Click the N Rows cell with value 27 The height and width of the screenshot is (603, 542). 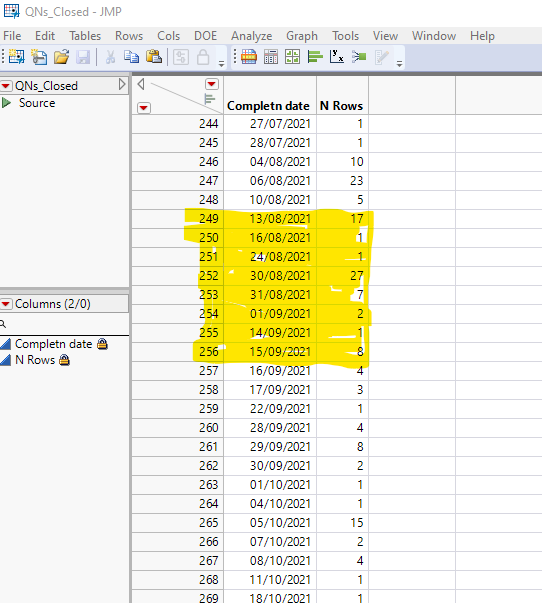pyautogui.click(x=342, y=276)
